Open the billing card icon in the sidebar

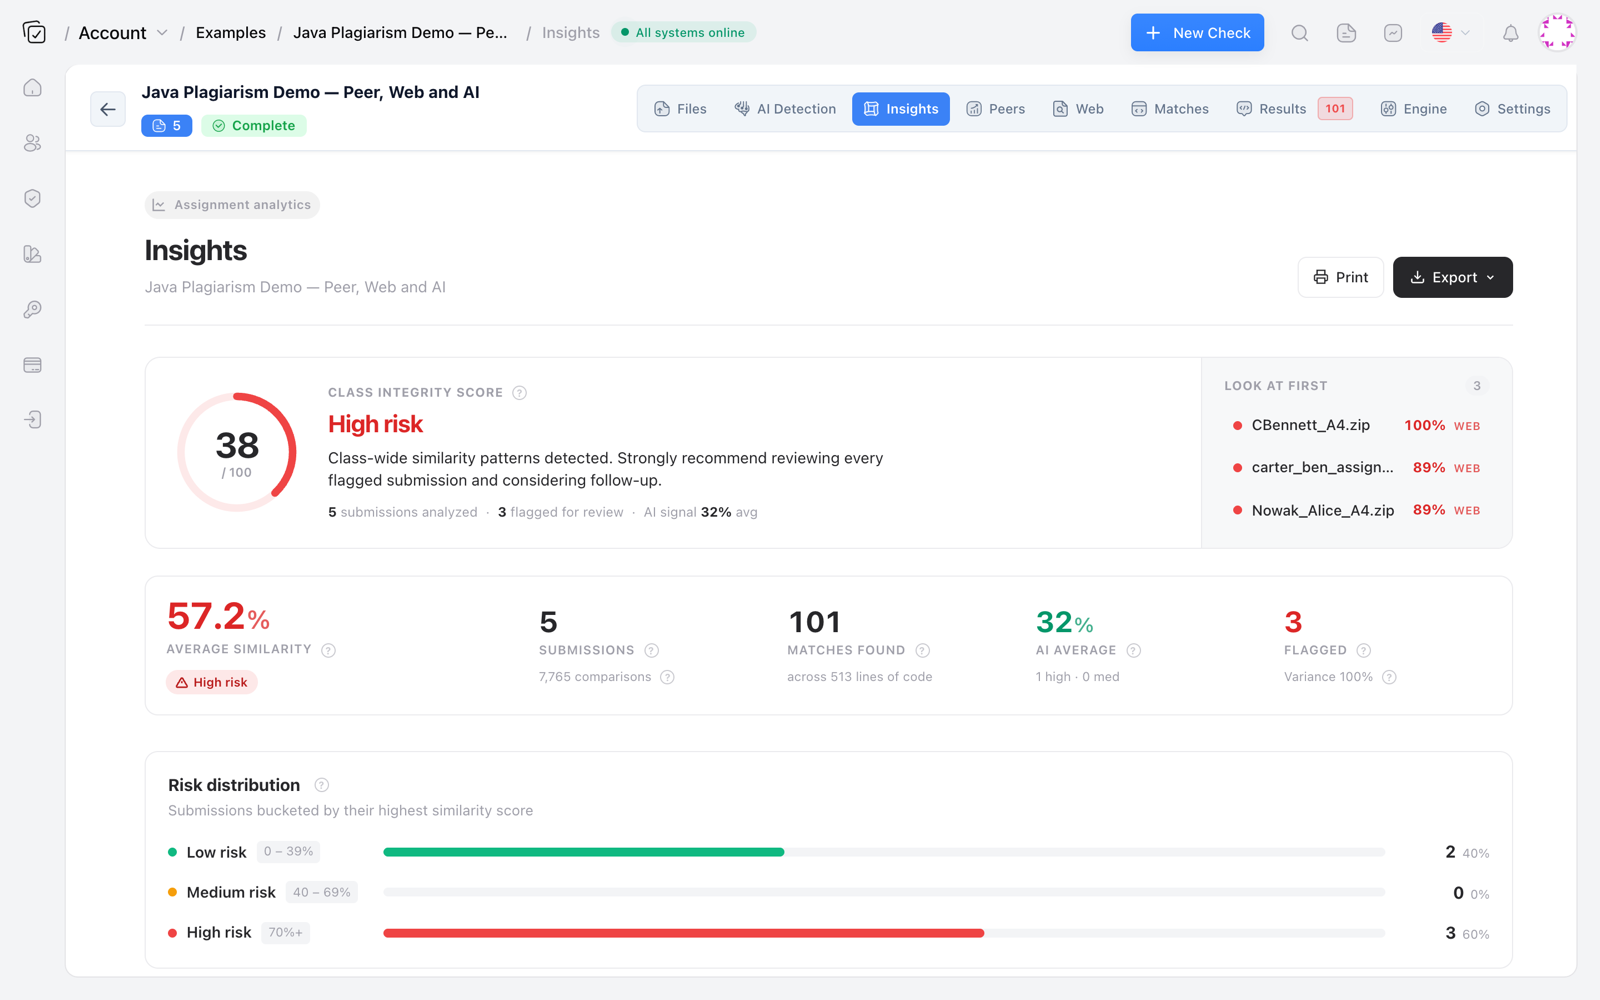[33, 365]
